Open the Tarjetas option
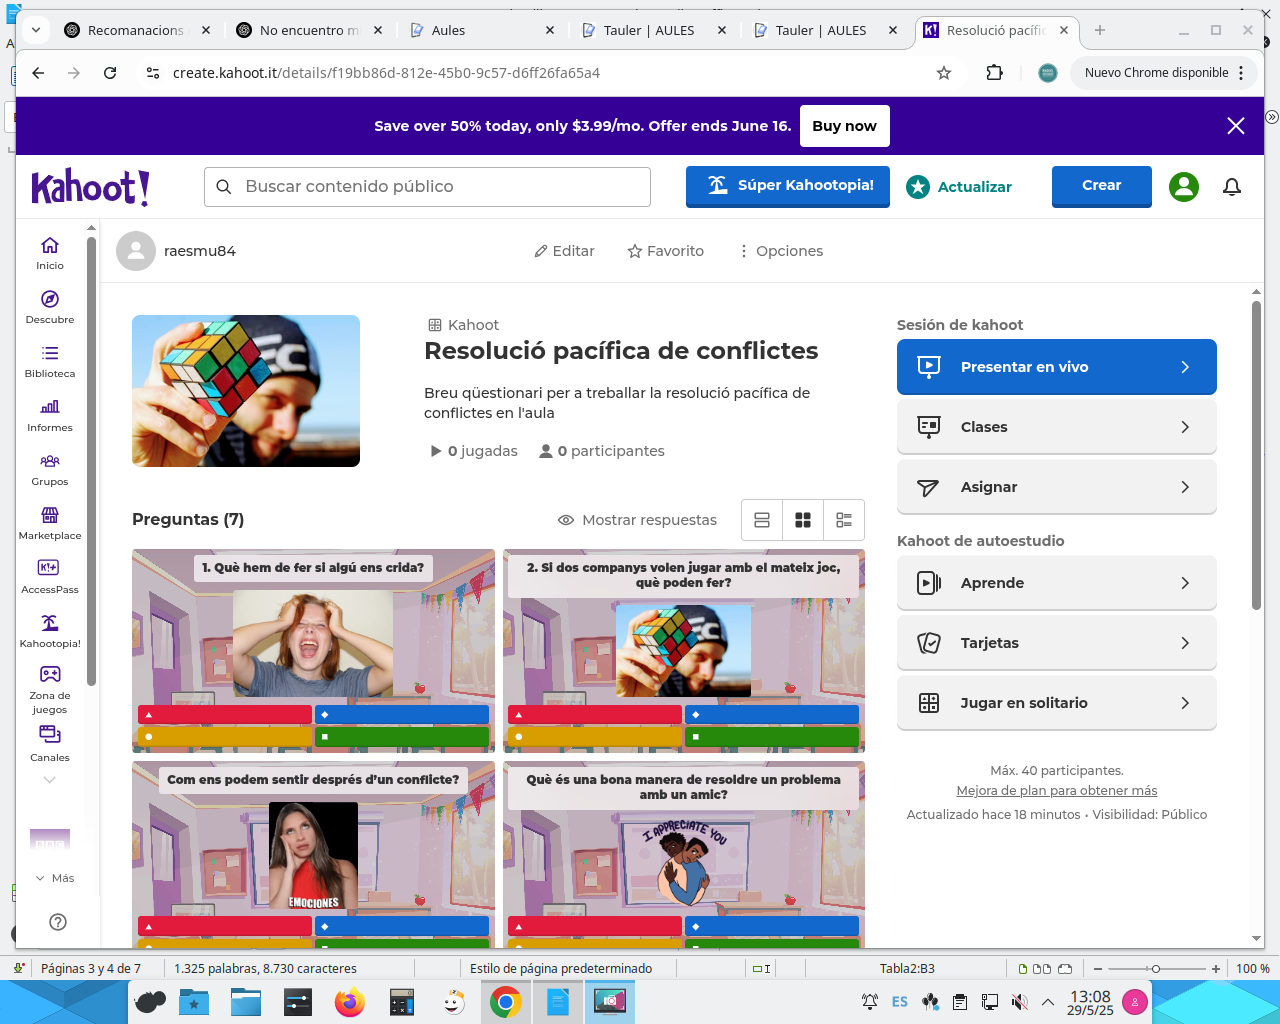The image size is (1280, 1024). coord(1057,643)
